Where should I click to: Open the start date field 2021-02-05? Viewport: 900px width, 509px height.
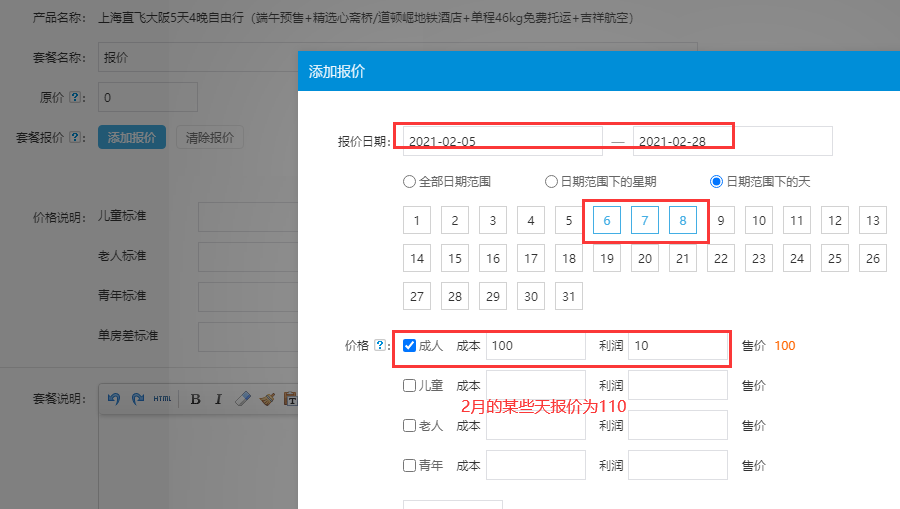click(502, 142)
